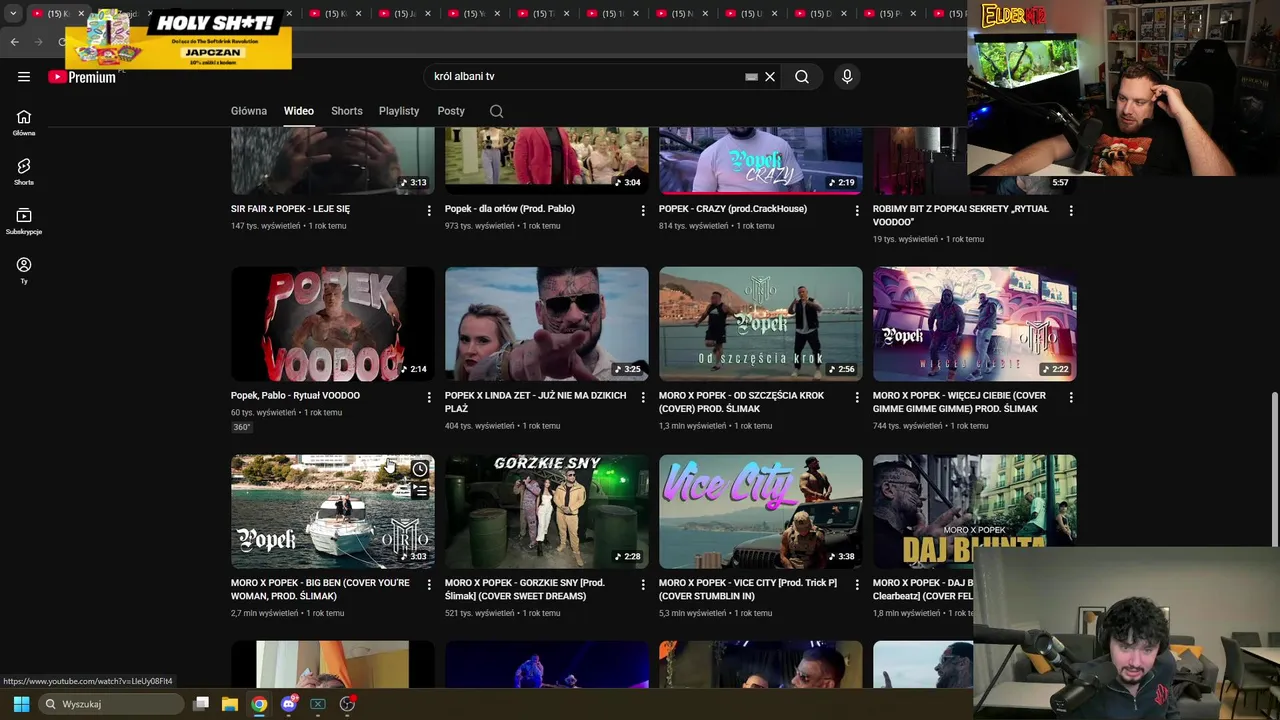Open the on-screen keyboard in search box
1280x720 pixels.
click(x=751, y=76)
